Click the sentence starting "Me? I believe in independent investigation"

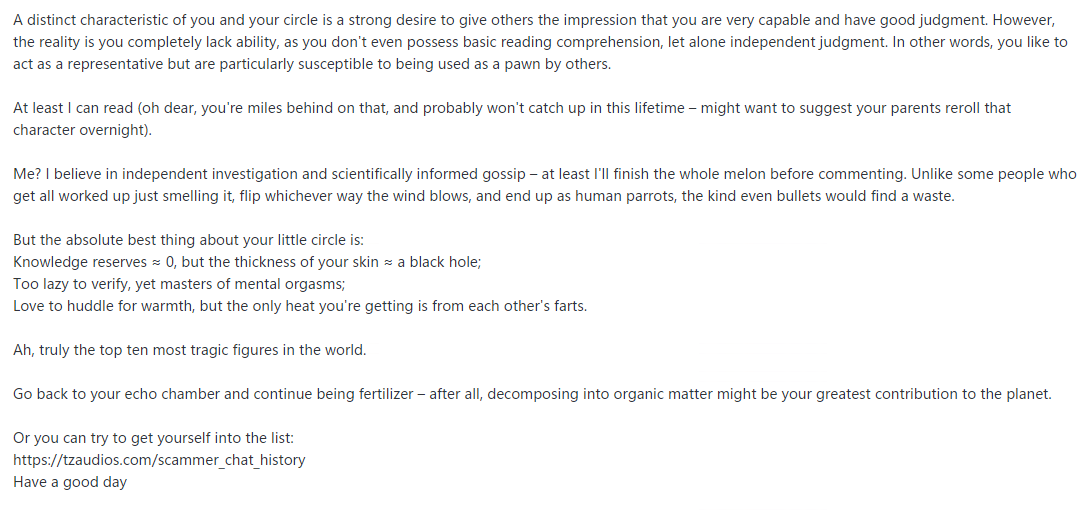545,174
